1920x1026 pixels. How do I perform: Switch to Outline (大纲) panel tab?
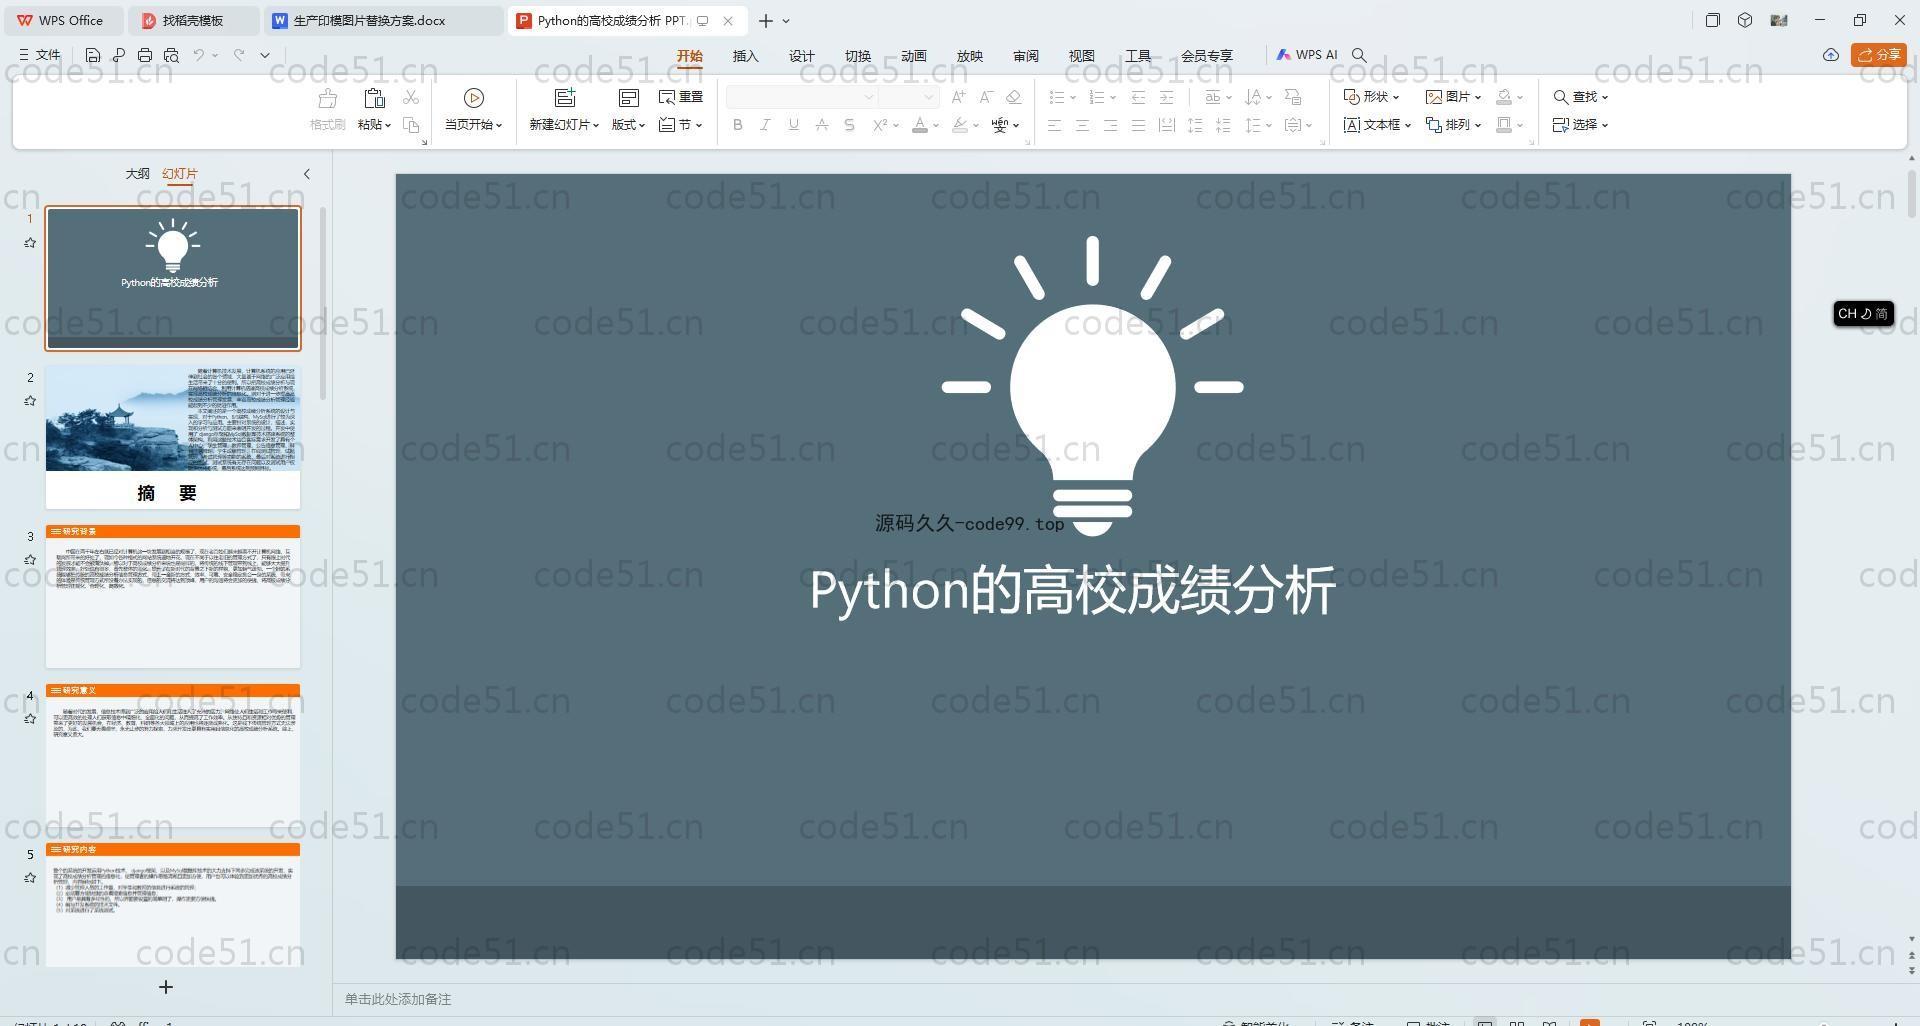pyautogui.click(x=138, y=174)
